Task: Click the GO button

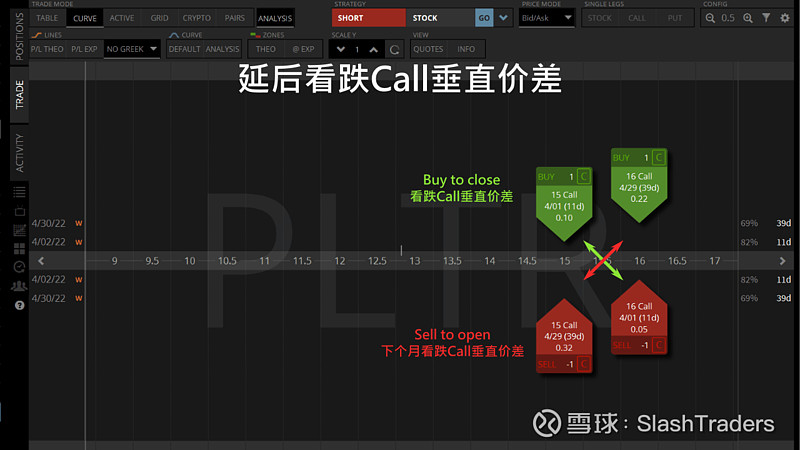Action: tap(484, 18)
